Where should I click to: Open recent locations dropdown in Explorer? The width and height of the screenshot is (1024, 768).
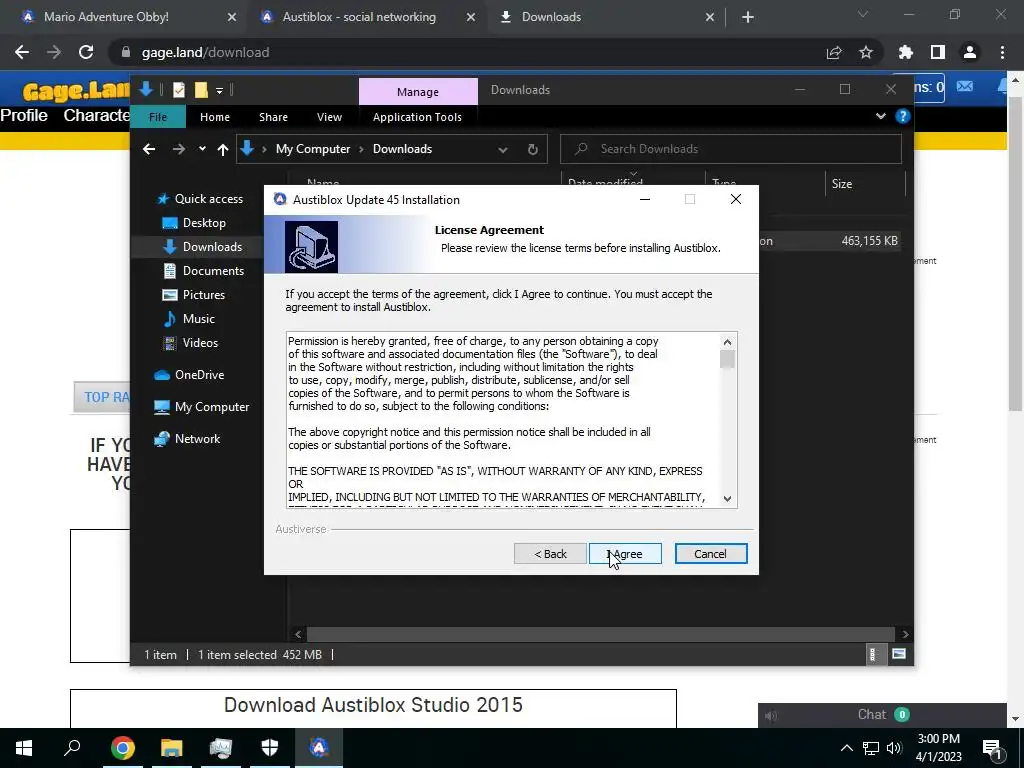coord(202,149)
